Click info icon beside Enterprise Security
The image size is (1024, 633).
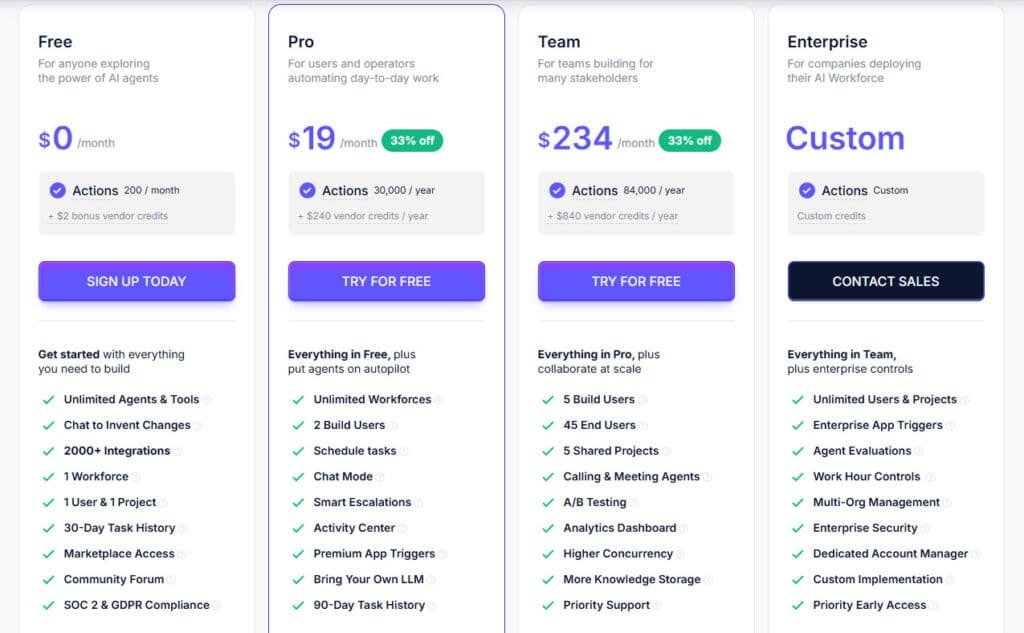click(925, 529)
